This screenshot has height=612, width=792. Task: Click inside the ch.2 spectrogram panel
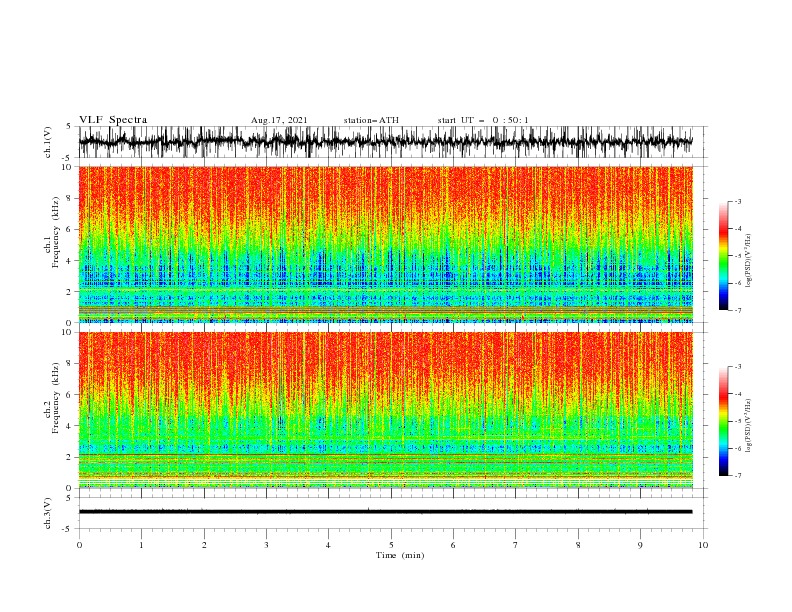pos(386,410)
